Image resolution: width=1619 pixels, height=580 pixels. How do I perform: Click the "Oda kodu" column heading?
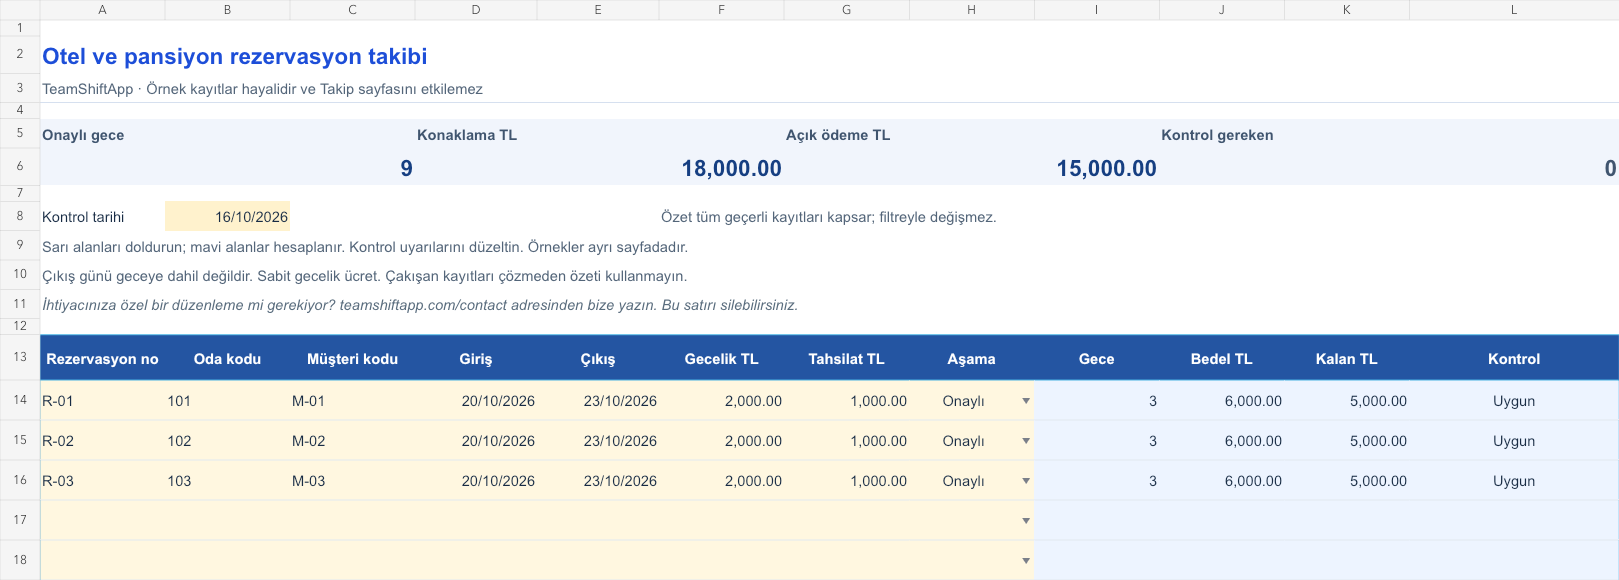coord(227,359)
